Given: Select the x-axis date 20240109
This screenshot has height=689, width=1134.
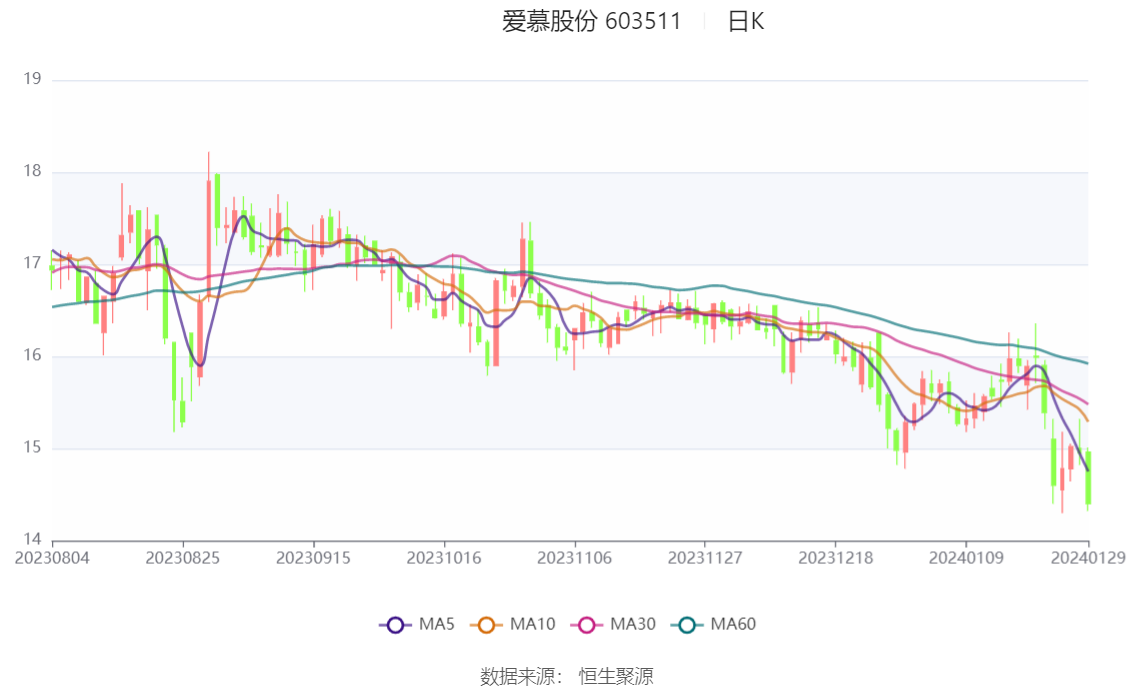Looking at the screenshot, I should pyautogui.click(x=966, y=558).
